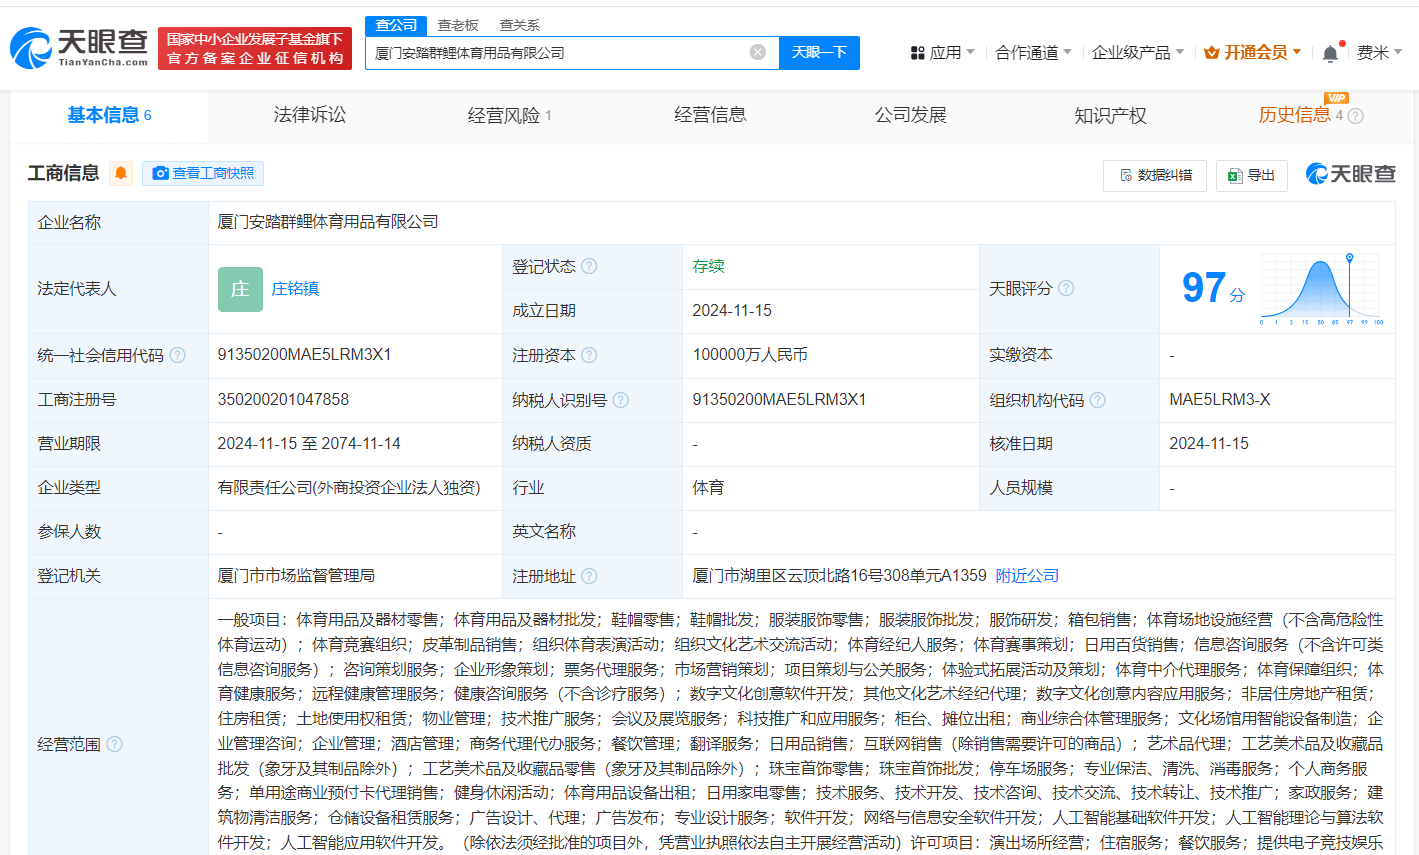Image resolution: width=1419 pixels, height=855 pixels.
Task: Click the 天眼评分 score distribution chart
Action: [1321, 289]
